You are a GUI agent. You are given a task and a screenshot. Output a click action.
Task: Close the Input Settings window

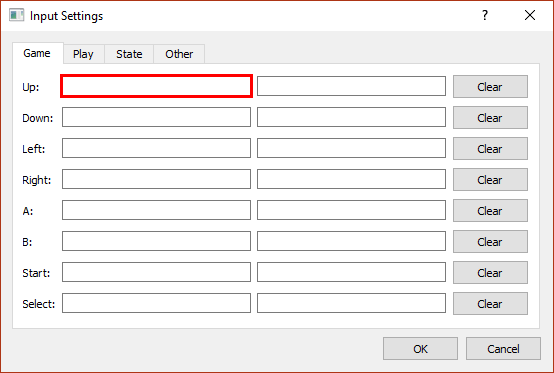530,15
